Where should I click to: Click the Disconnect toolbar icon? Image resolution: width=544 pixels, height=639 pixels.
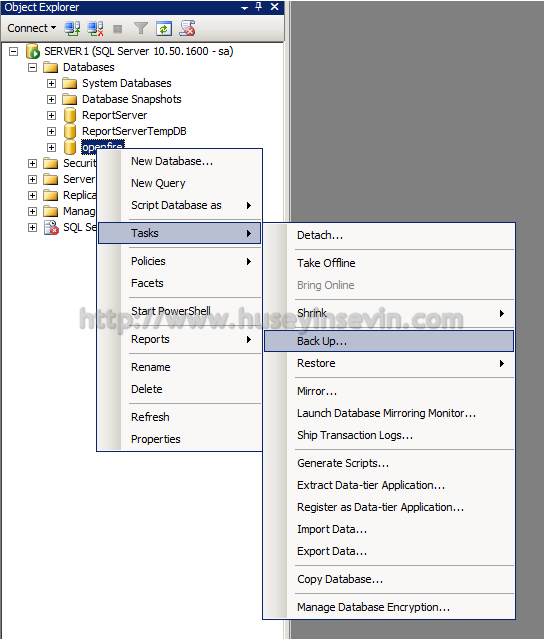pos(95,29)
